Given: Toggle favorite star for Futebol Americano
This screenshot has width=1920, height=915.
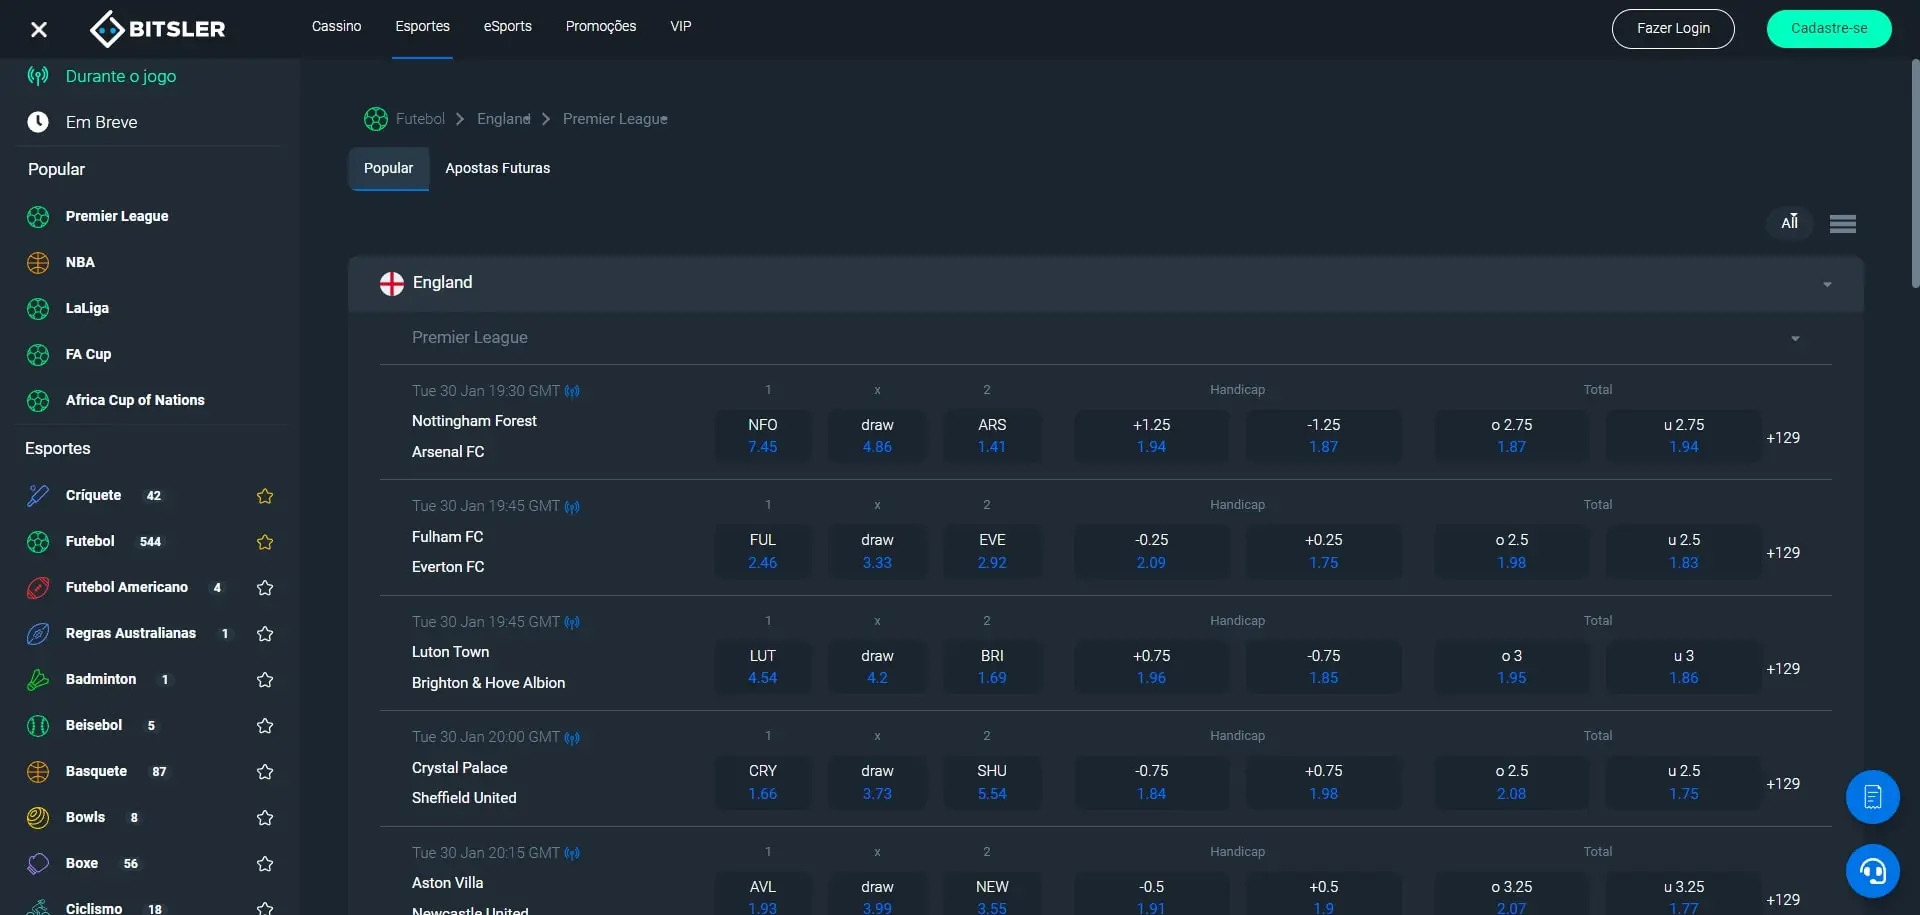Looking at the screenshot, I should pyautogui.click(x=265, y=588).
